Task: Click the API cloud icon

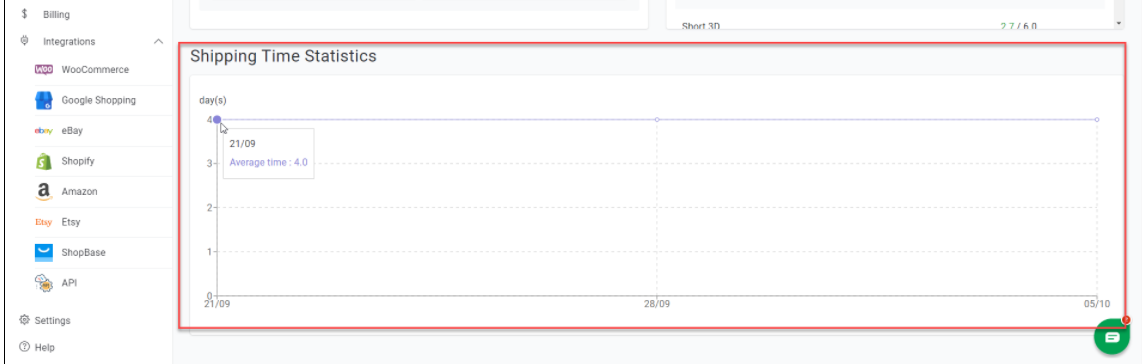Action: [x=44, y=283]
